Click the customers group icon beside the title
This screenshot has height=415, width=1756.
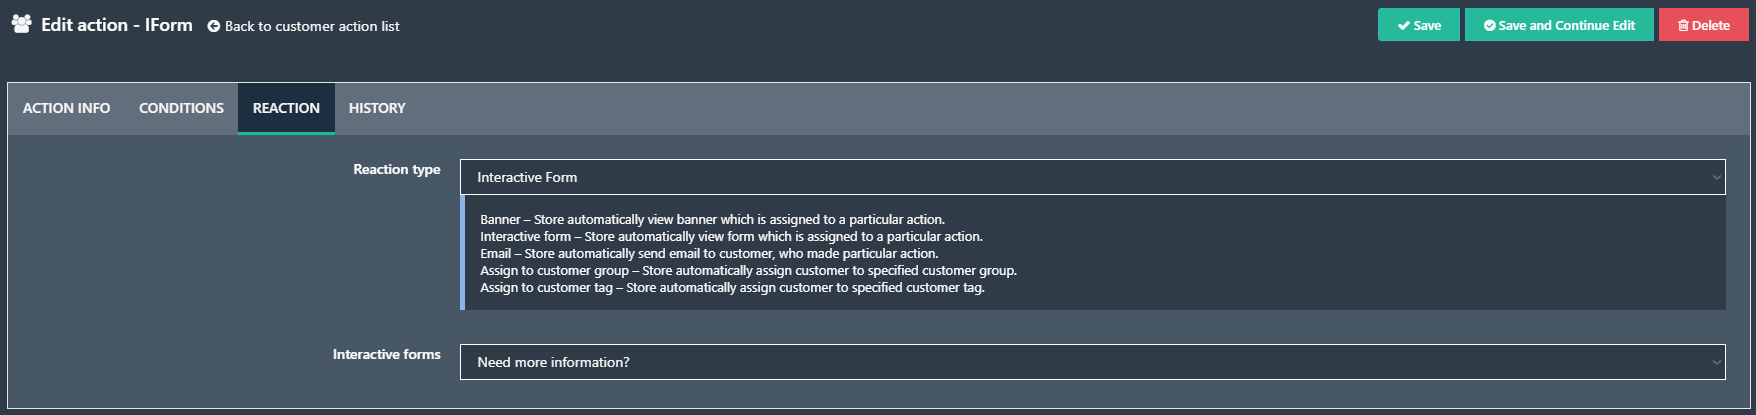21,24
